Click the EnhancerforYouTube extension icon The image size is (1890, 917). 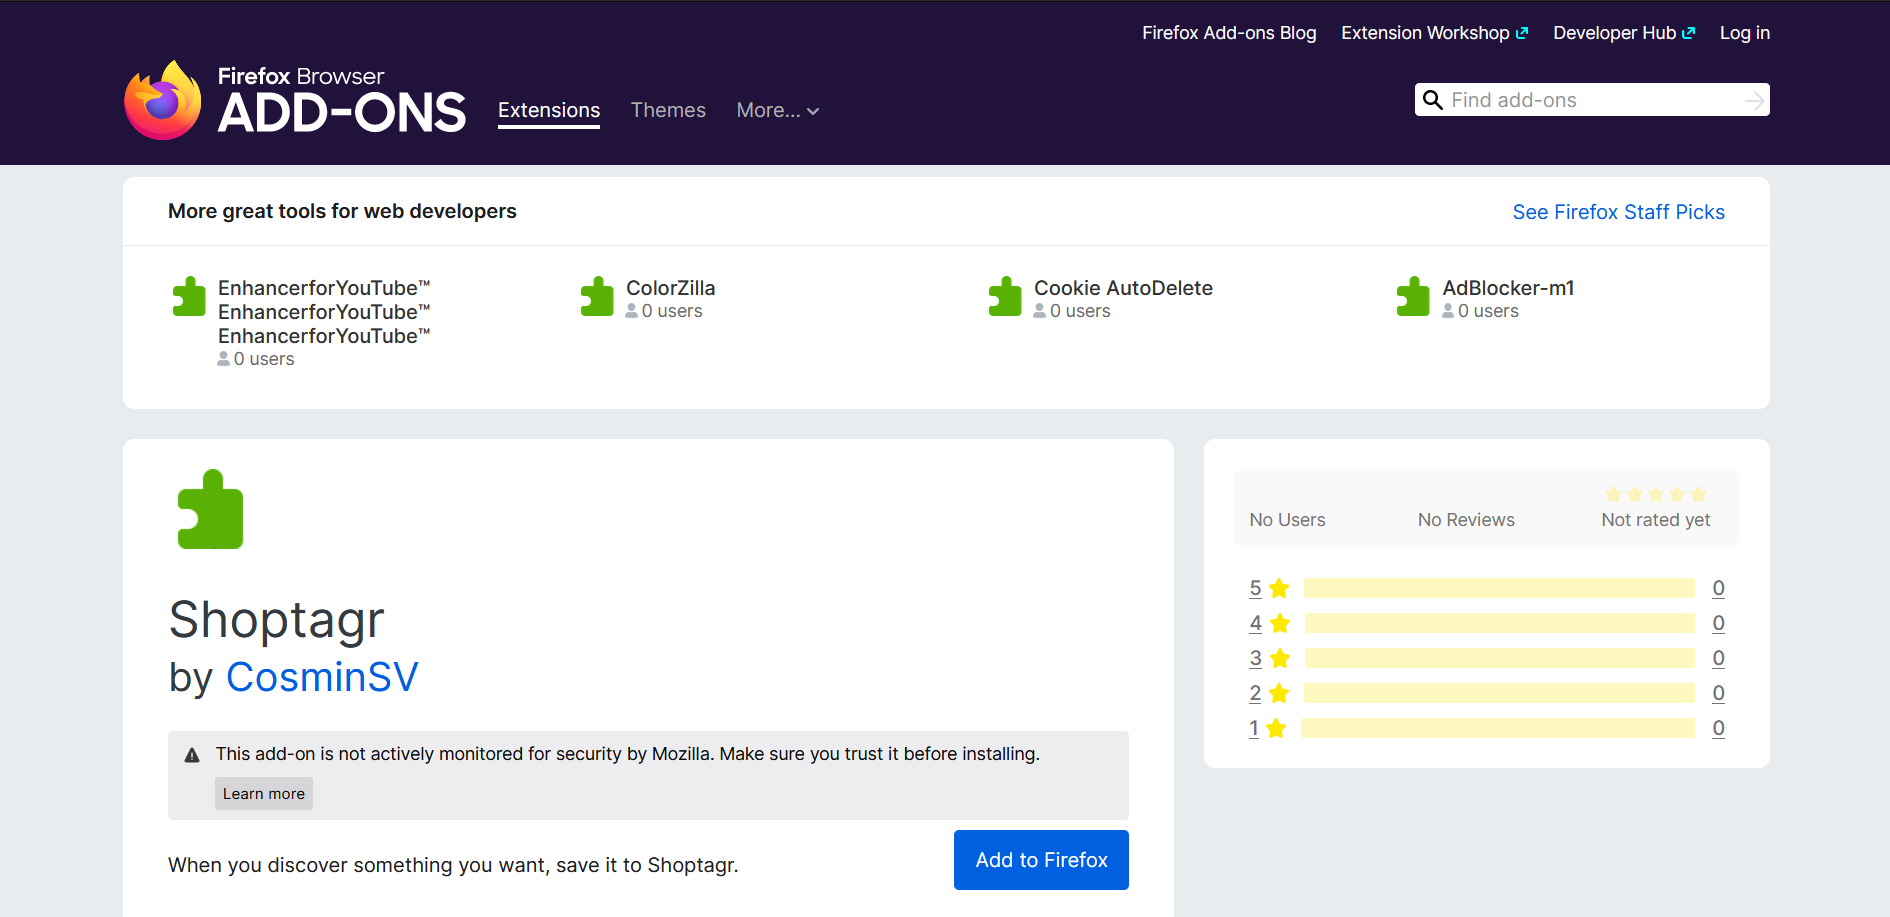[x=189, y=296]
